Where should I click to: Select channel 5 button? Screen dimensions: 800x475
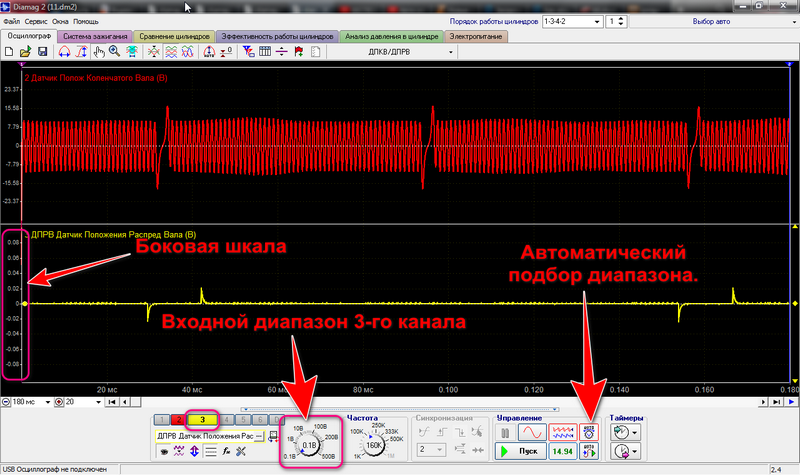pyautogui.click(x=243, y=420)
